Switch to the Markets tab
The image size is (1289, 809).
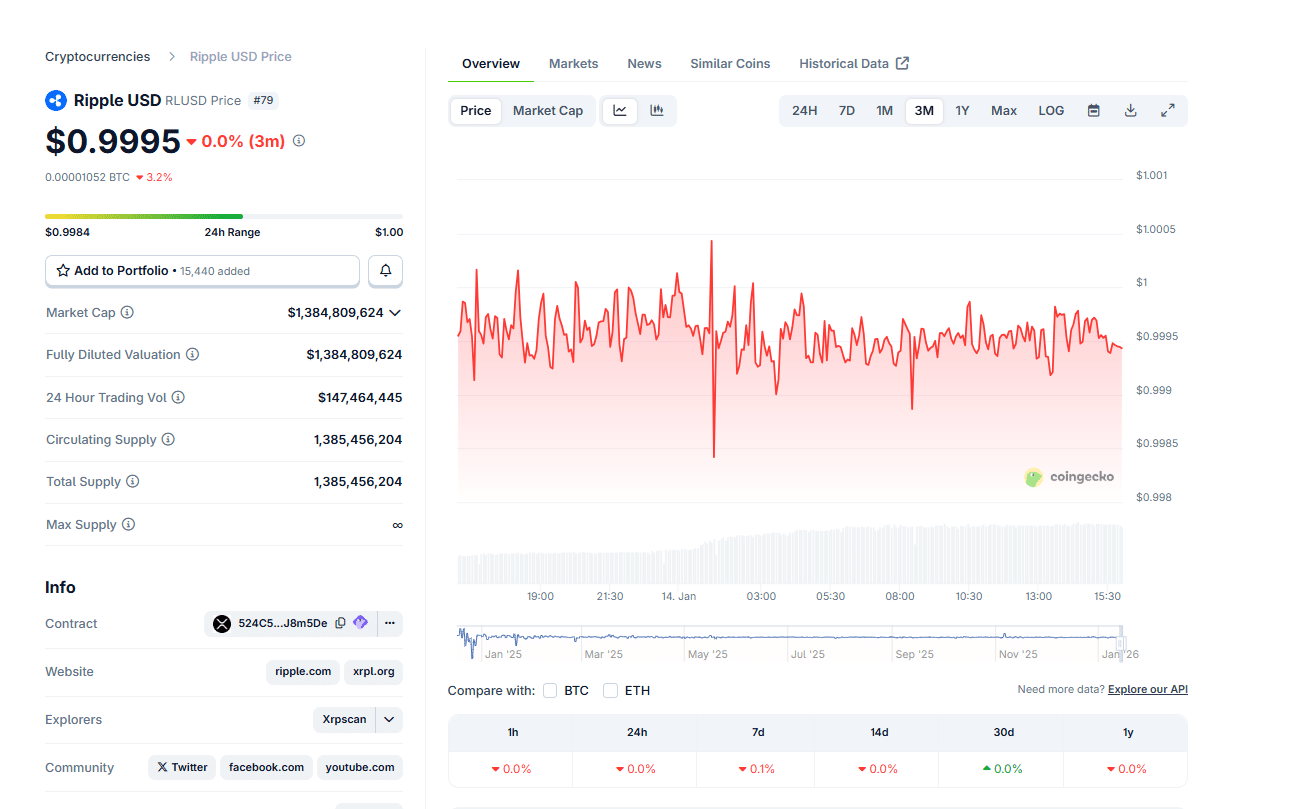573,64
